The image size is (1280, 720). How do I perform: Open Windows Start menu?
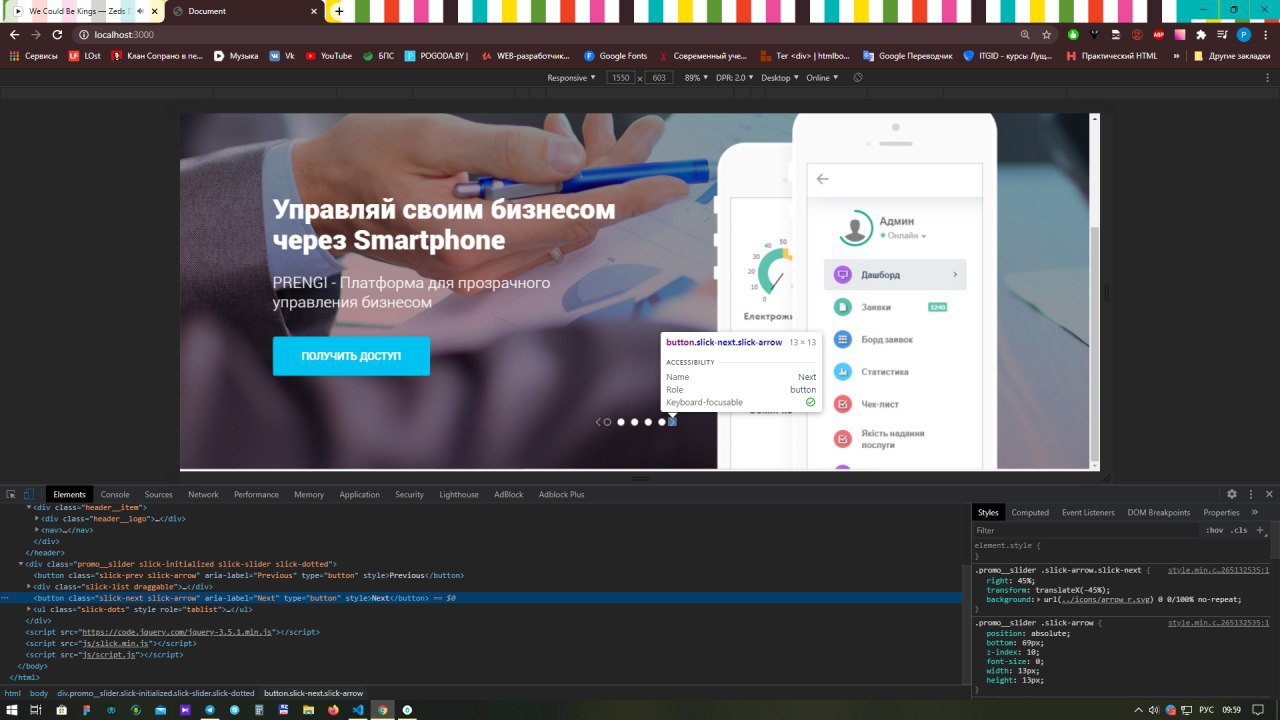point(10,710)
